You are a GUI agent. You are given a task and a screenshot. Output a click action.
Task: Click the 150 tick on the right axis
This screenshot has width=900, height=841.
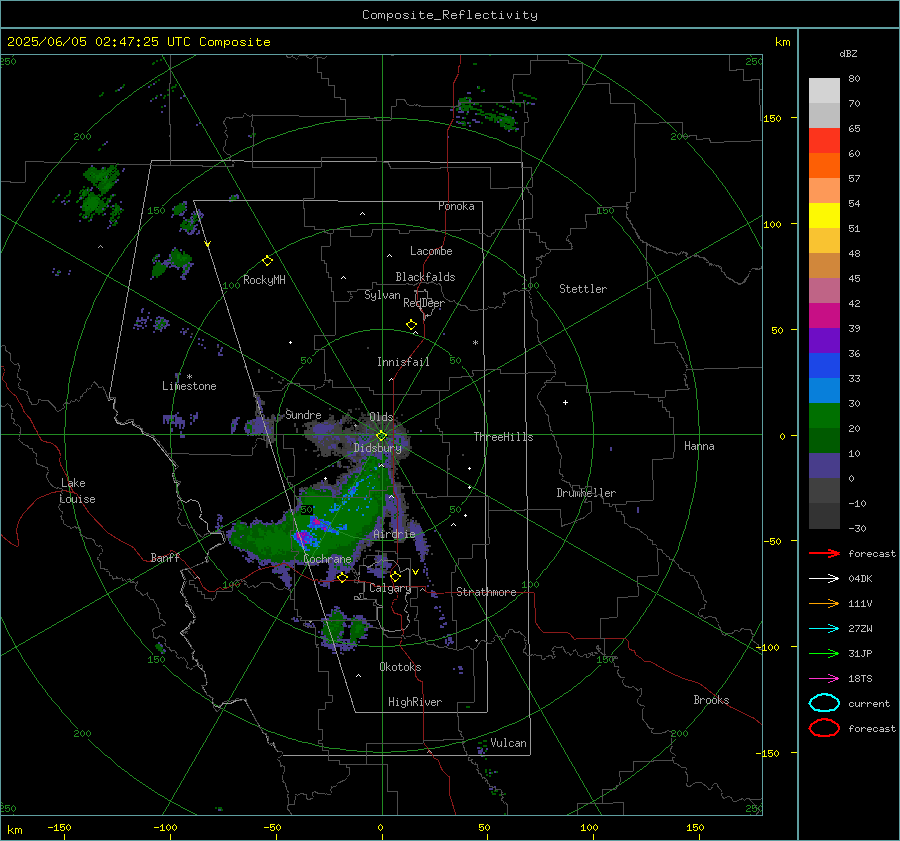(x=773, y=118)
